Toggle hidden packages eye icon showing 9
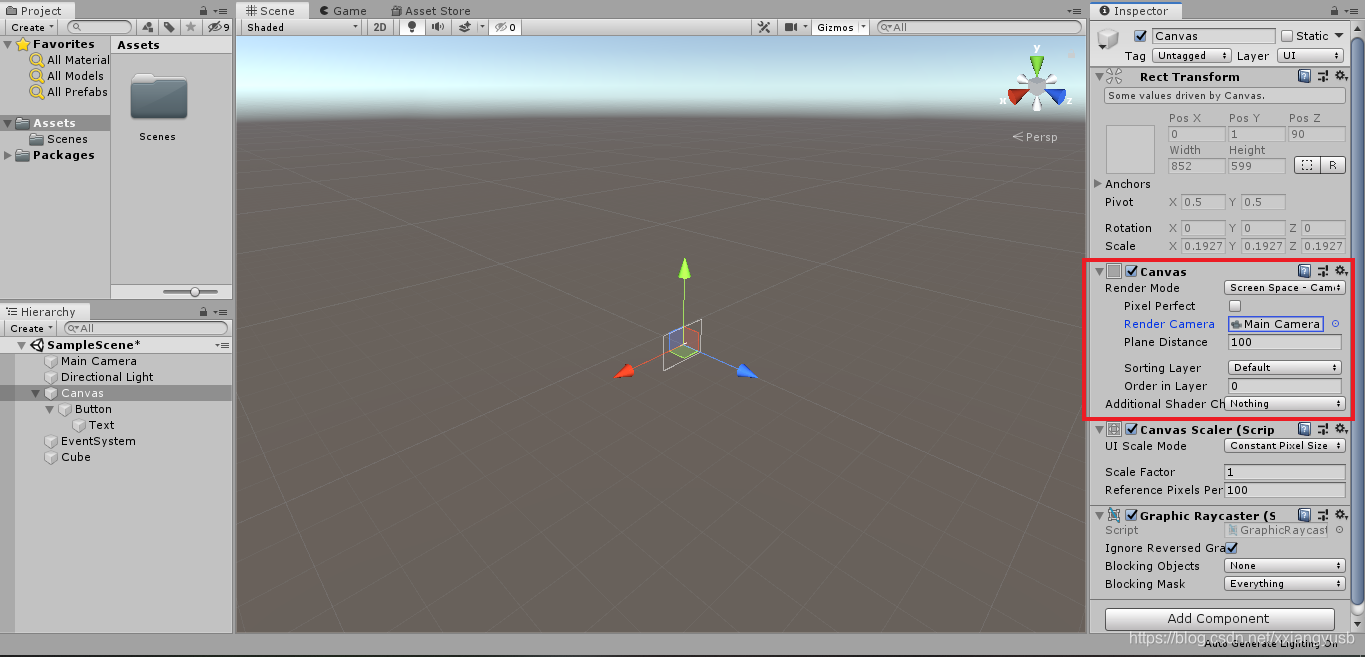The height and width of the screenshot is (657, 1365). 218,27
